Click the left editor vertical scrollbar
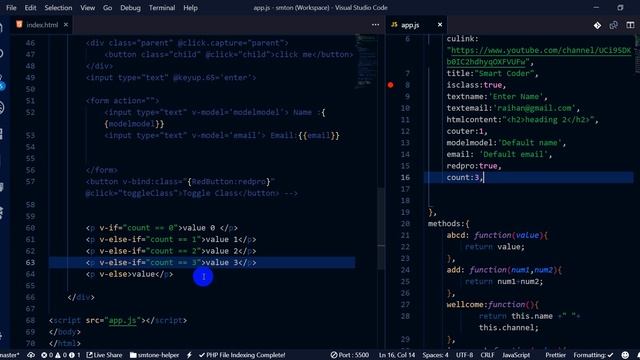This screenshot has width=640, height=360. point(381,229)
